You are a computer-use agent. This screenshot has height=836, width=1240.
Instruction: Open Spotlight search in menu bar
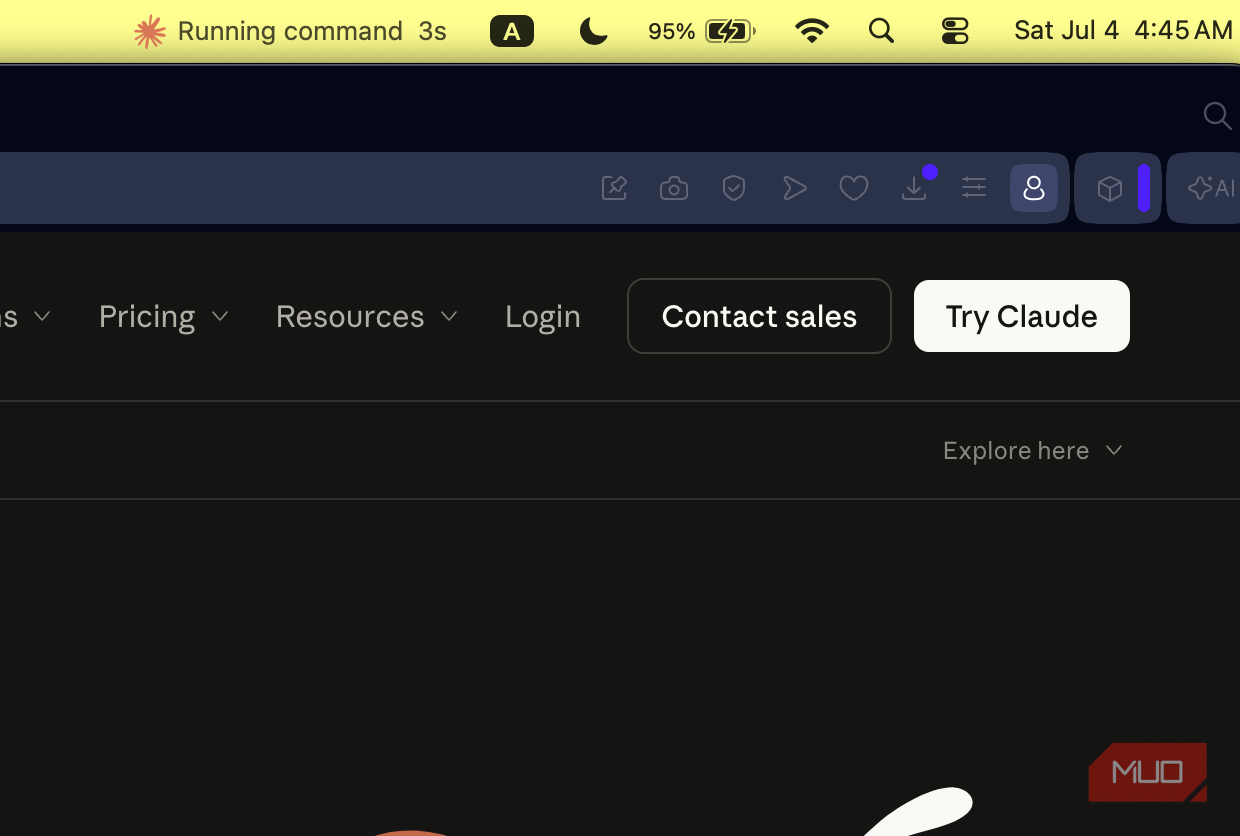point(881,32)
